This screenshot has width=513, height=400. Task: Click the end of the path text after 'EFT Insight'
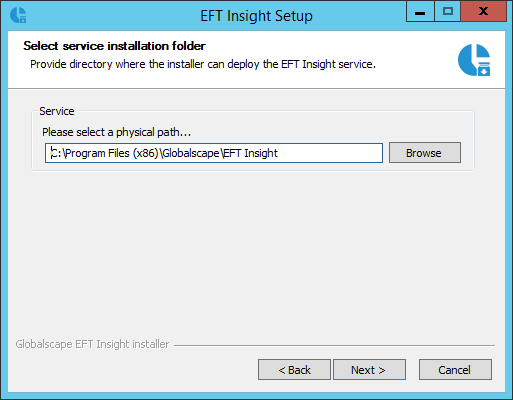(x=278, y=153)
